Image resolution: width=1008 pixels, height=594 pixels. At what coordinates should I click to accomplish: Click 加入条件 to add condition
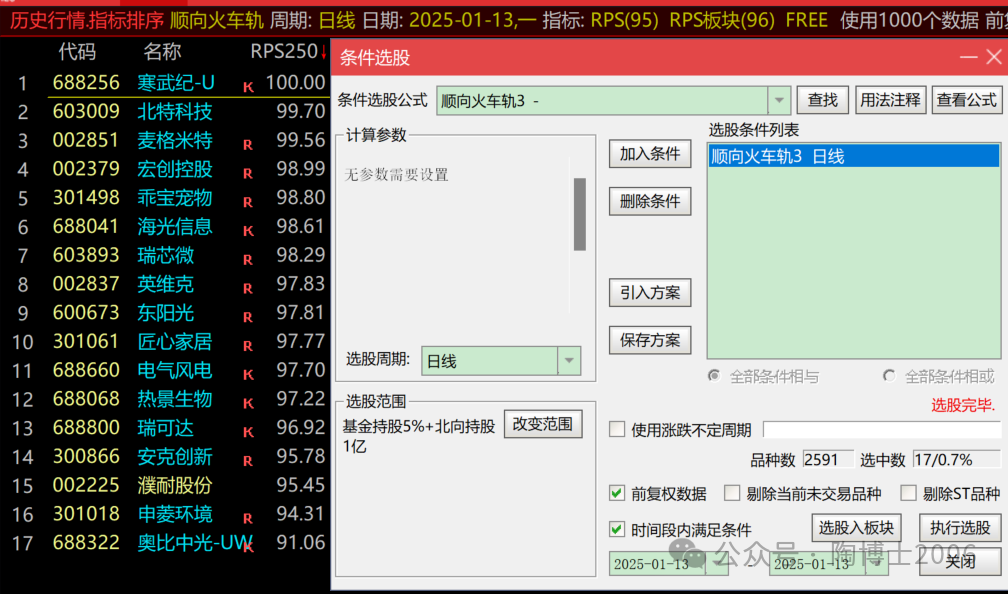click(650, 154)
